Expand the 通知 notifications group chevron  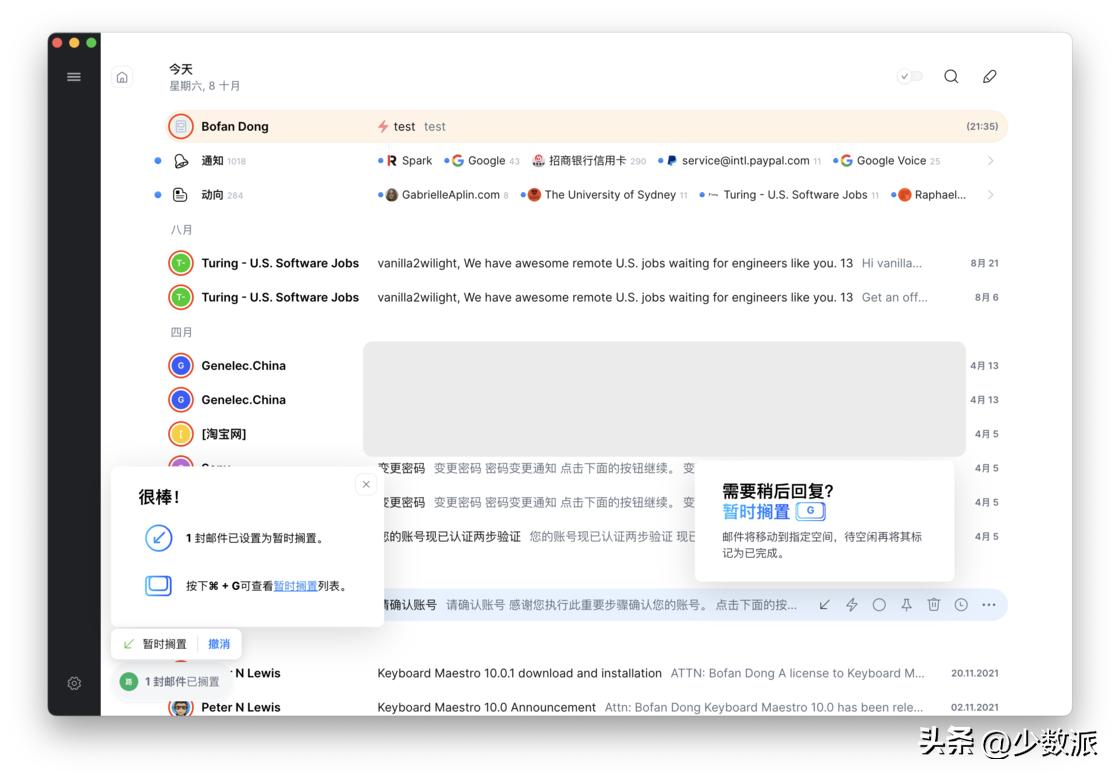click(x=991, y=160)
